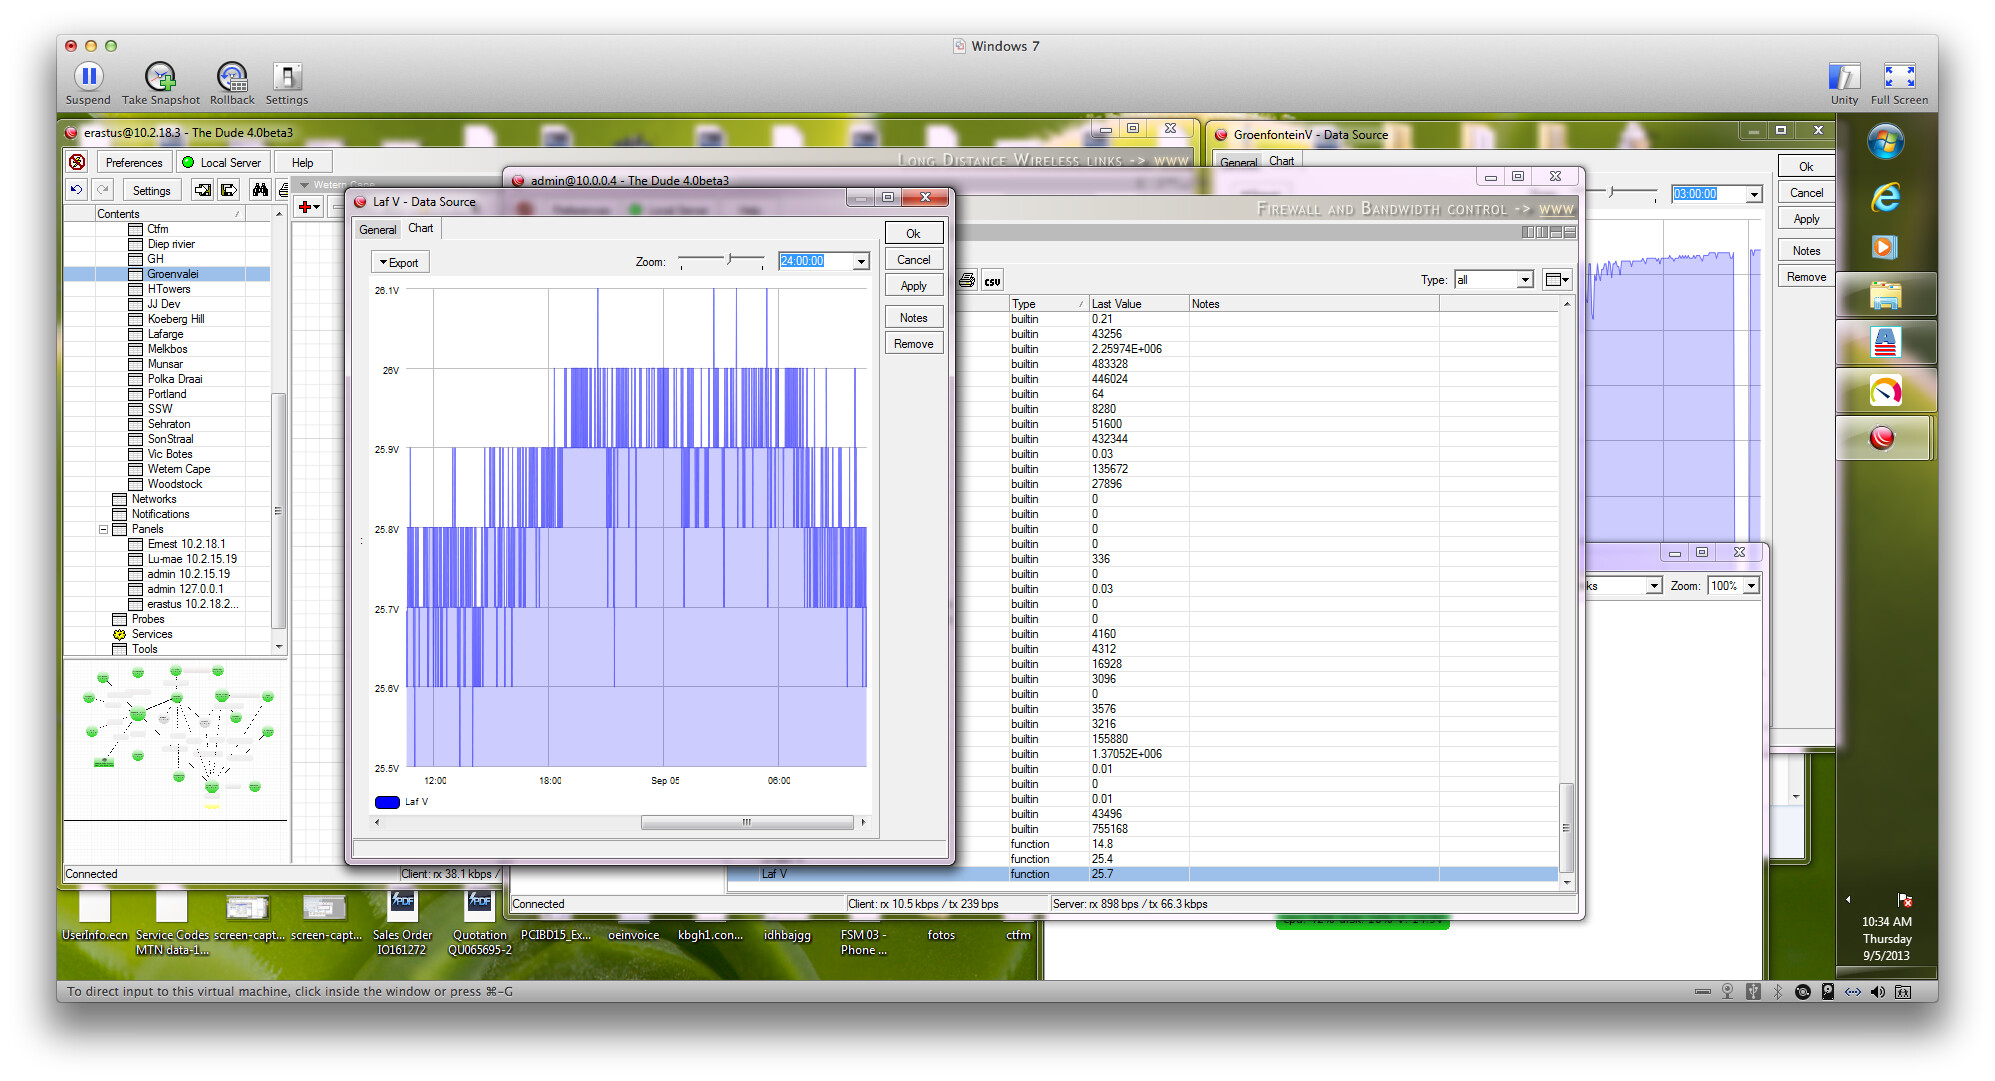Click the disconnect icon in the top-left toolbar
The height and width of the screenshot is (1081, 1995).
pyautogui.click(x=77, y=162)
